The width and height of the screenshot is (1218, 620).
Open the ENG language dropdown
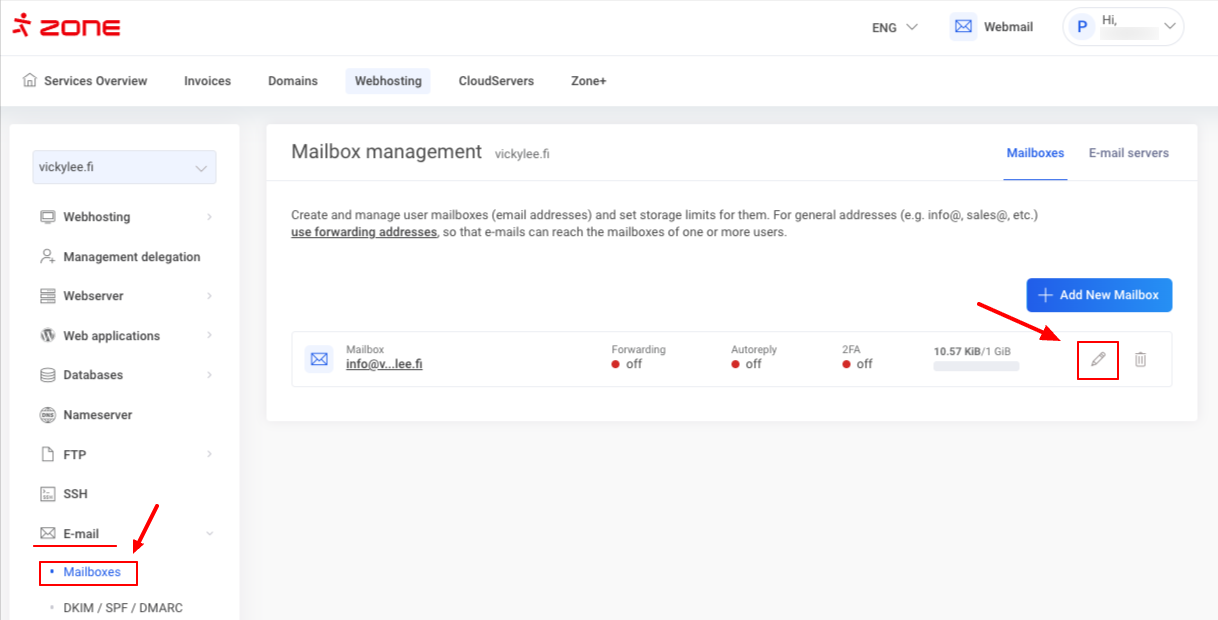(x=894, y=27)
